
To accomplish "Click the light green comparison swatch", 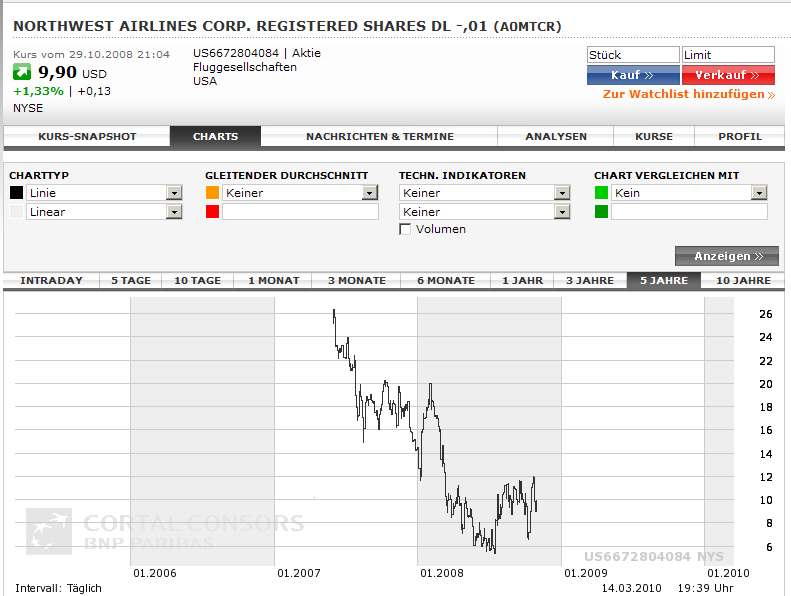I will (601, 192).
